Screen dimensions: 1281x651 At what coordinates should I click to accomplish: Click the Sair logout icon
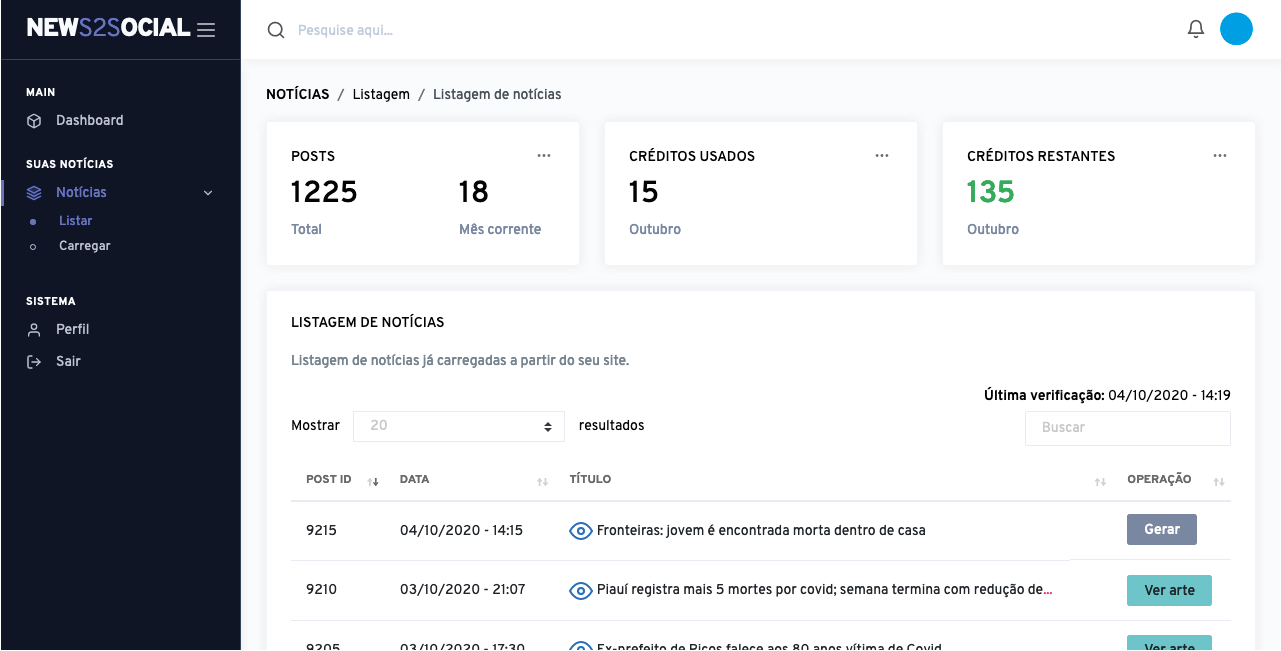(34, 361)
